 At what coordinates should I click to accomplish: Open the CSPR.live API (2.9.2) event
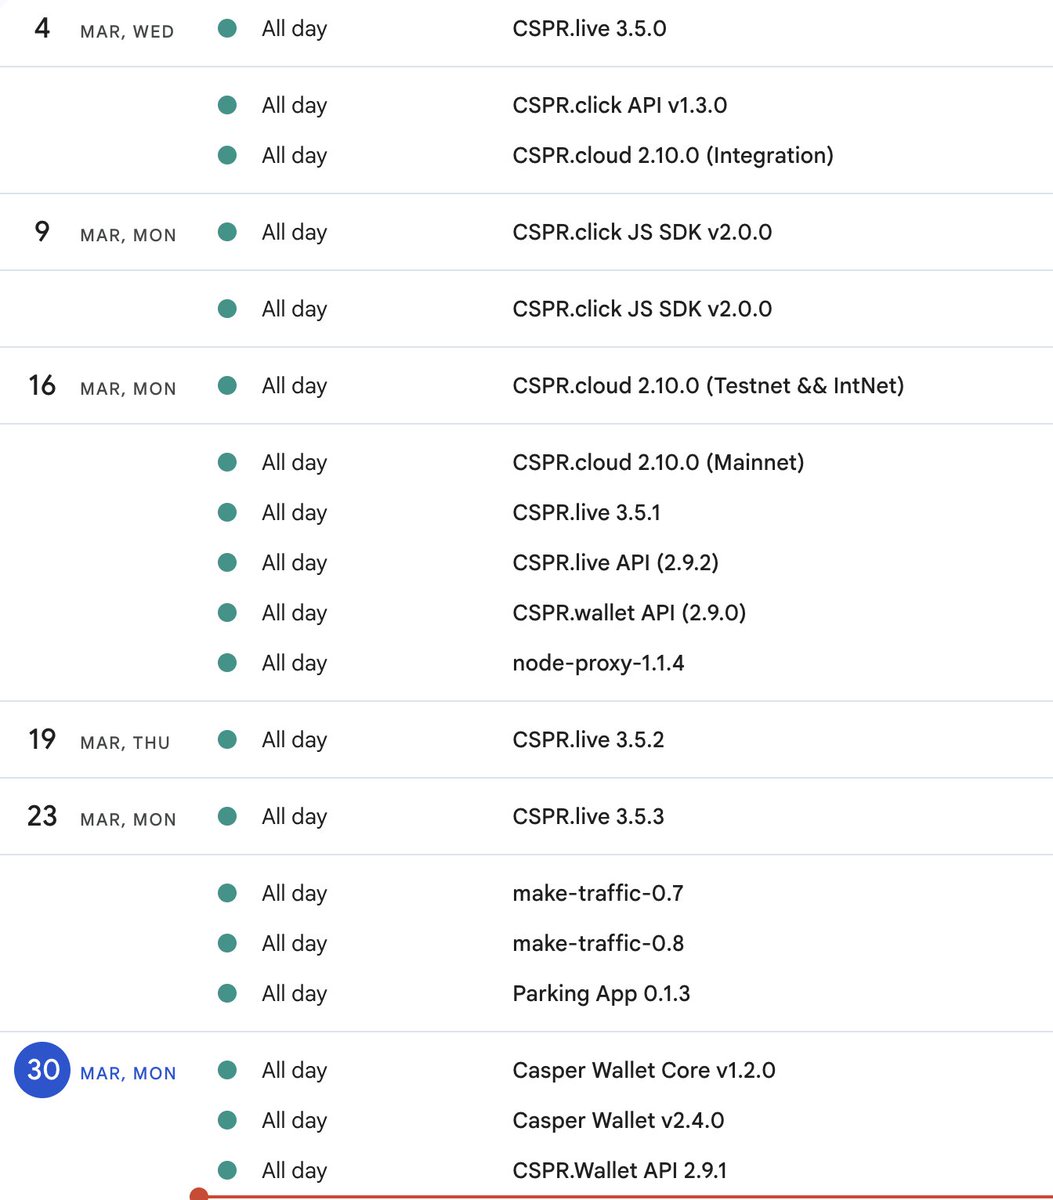coord(615,562)
